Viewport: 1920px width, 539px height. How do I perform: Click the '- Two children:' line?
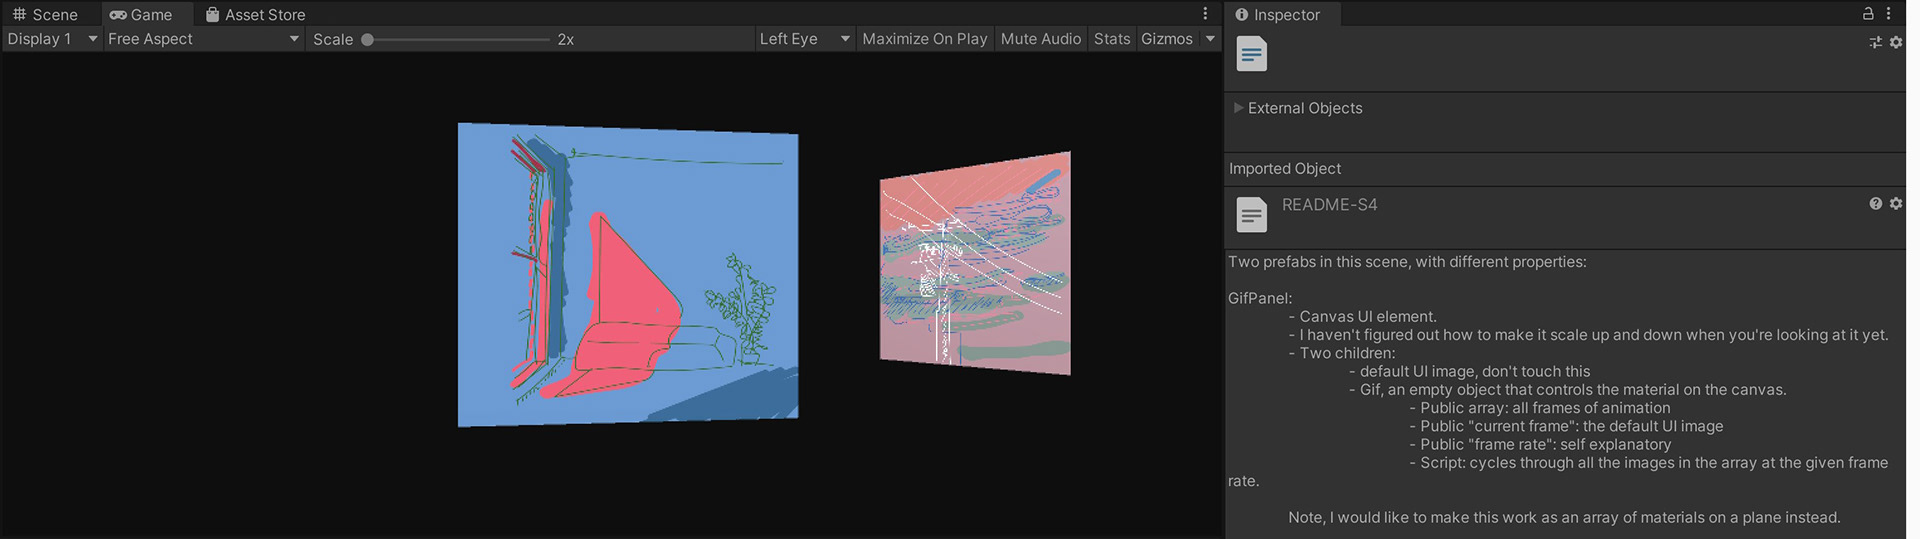(x=1341, y=353)
